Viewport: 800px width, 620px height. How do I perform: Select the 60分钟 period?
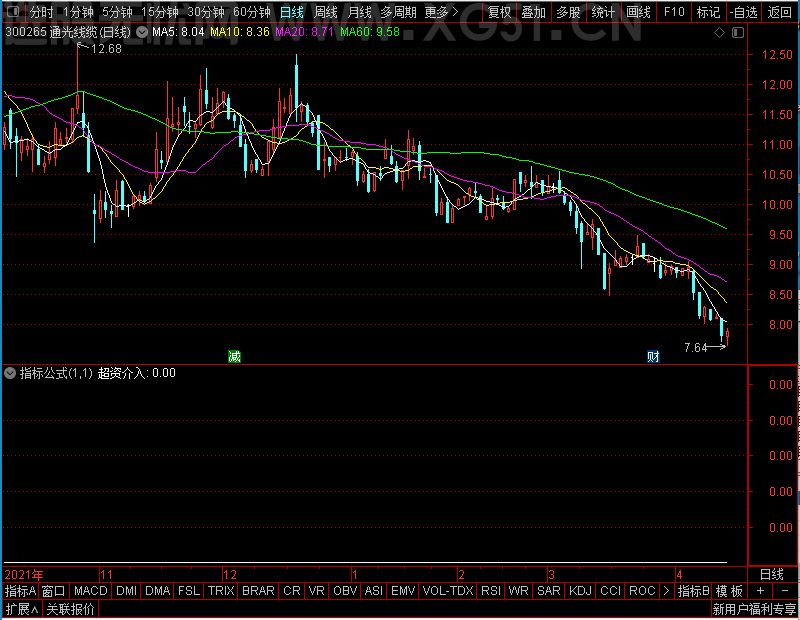click(252, 12)
